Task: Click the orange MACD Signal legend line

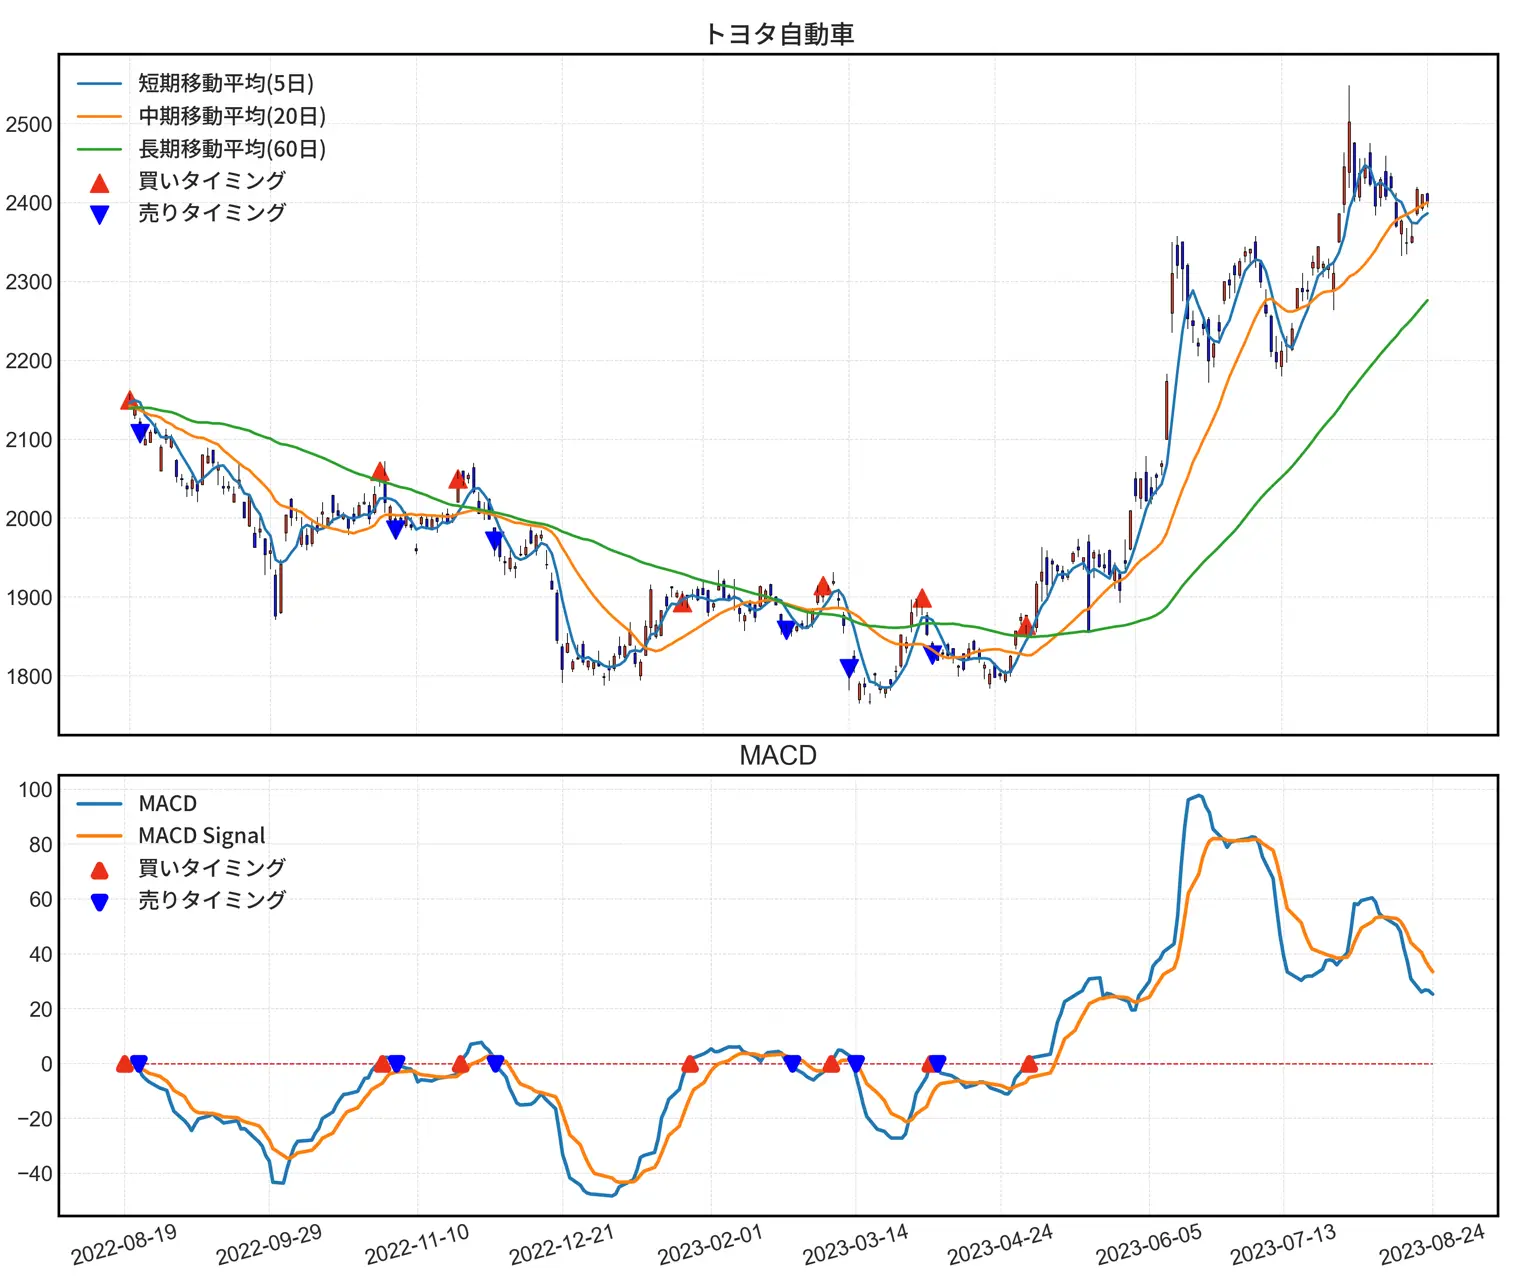Action: (x=99, y=836)
